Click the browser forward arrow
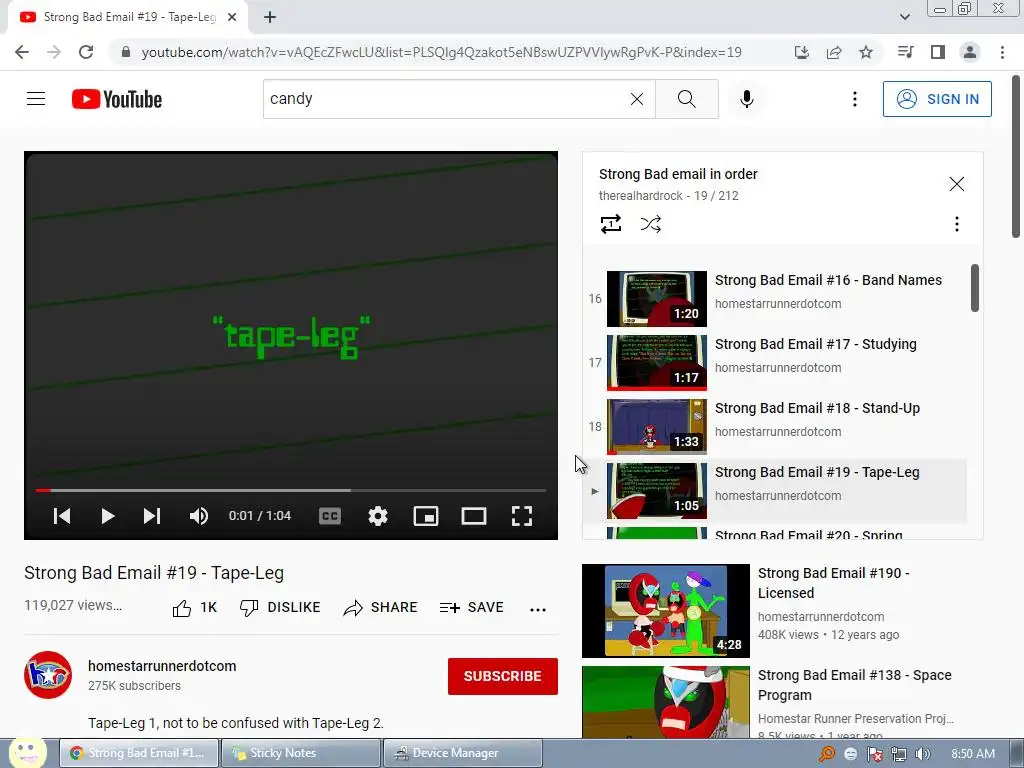The image size is (1024, 768). (54, 52)
